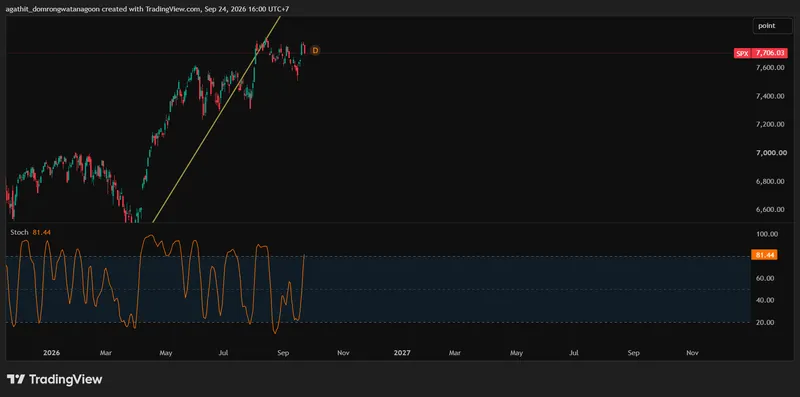
Task: Click the 6,800.00 price axis label
Action: click(770, 181)
